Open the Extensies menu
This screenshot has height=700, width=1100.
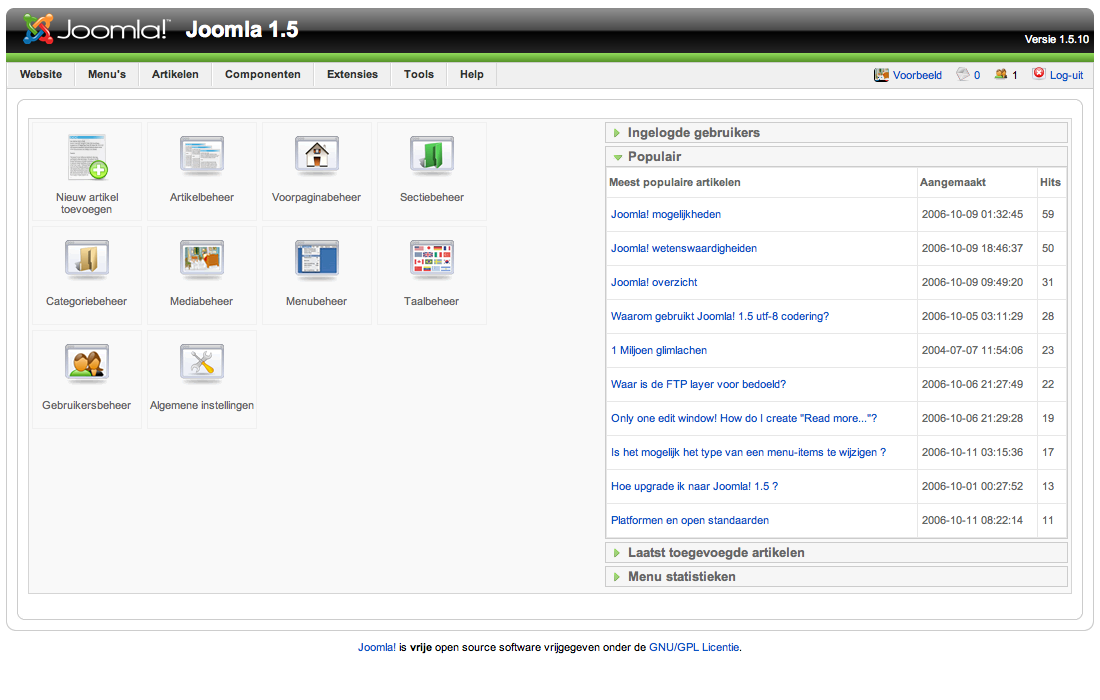351,74
